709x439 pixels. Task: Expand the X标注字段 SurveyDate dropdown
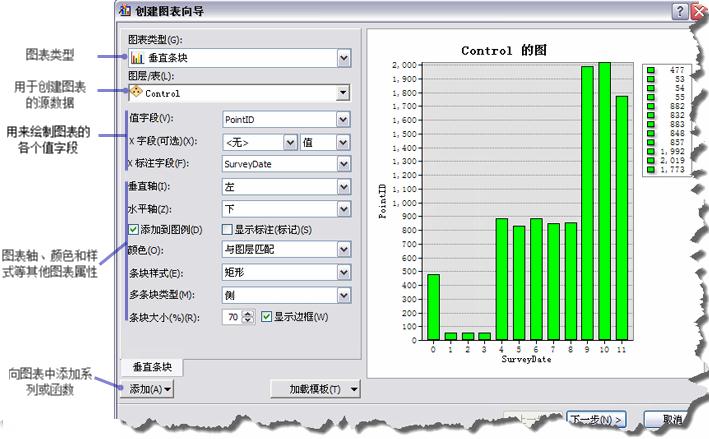coord(343,164)
